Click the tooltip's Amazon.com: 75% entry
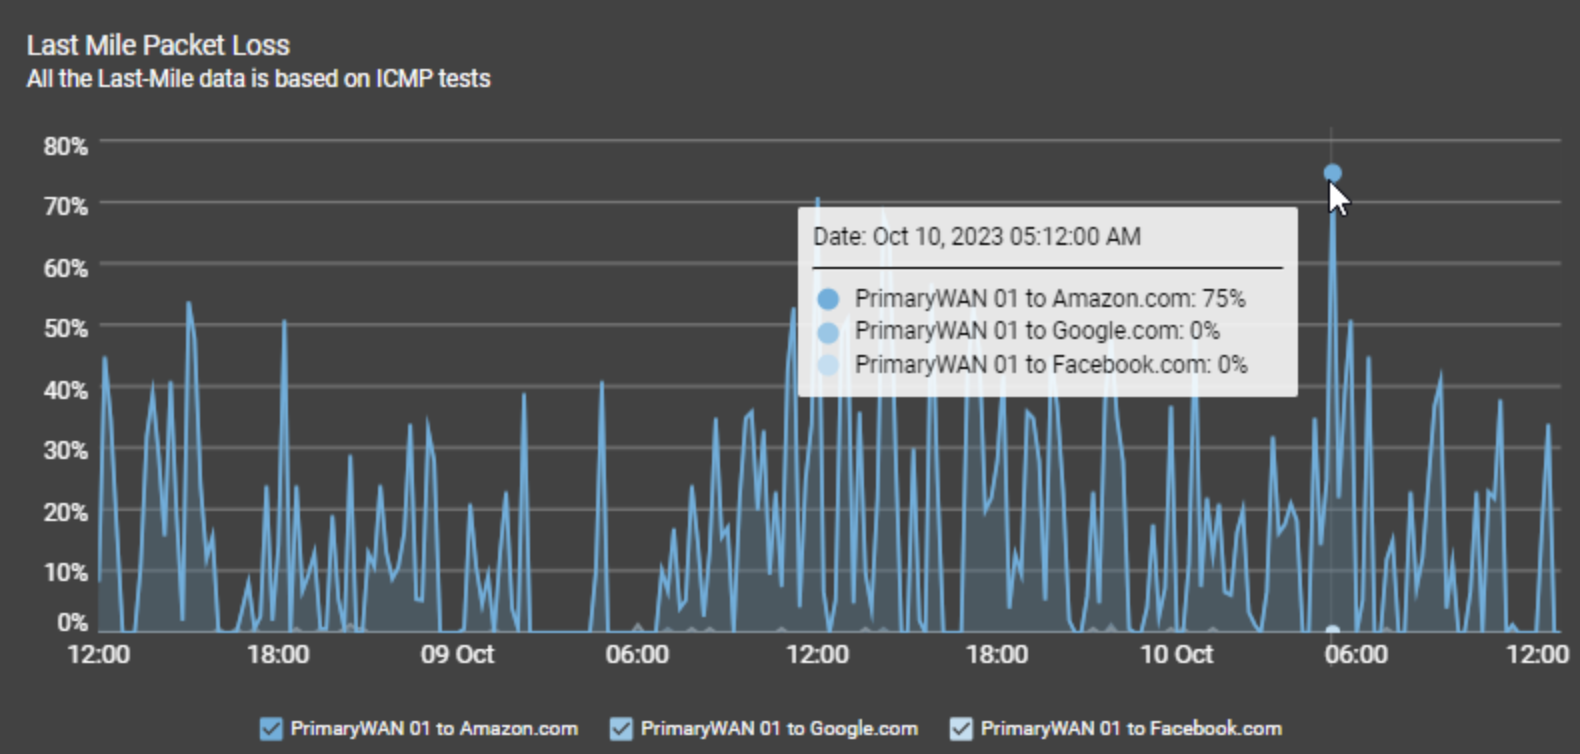This screenshot has height=754, width=1580. 1050,299
